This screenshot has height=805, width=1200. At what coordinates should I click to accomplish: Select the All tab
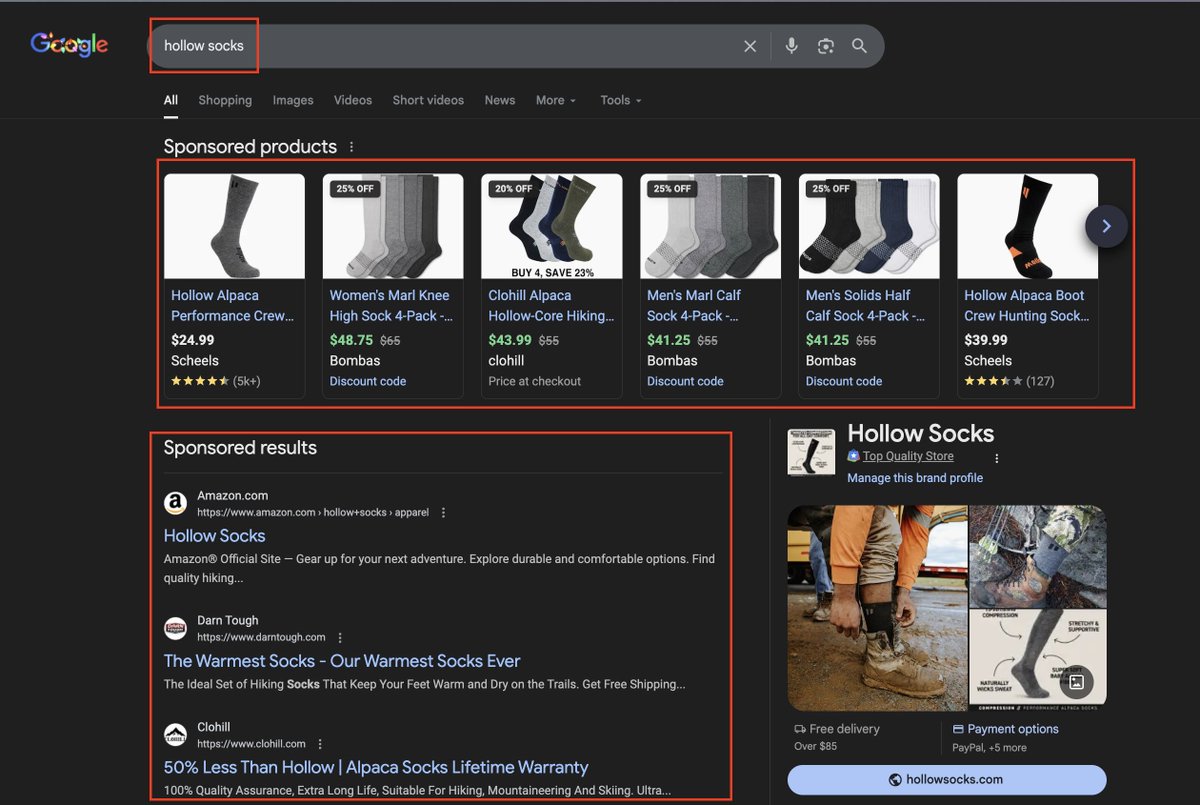click(171, 100)
